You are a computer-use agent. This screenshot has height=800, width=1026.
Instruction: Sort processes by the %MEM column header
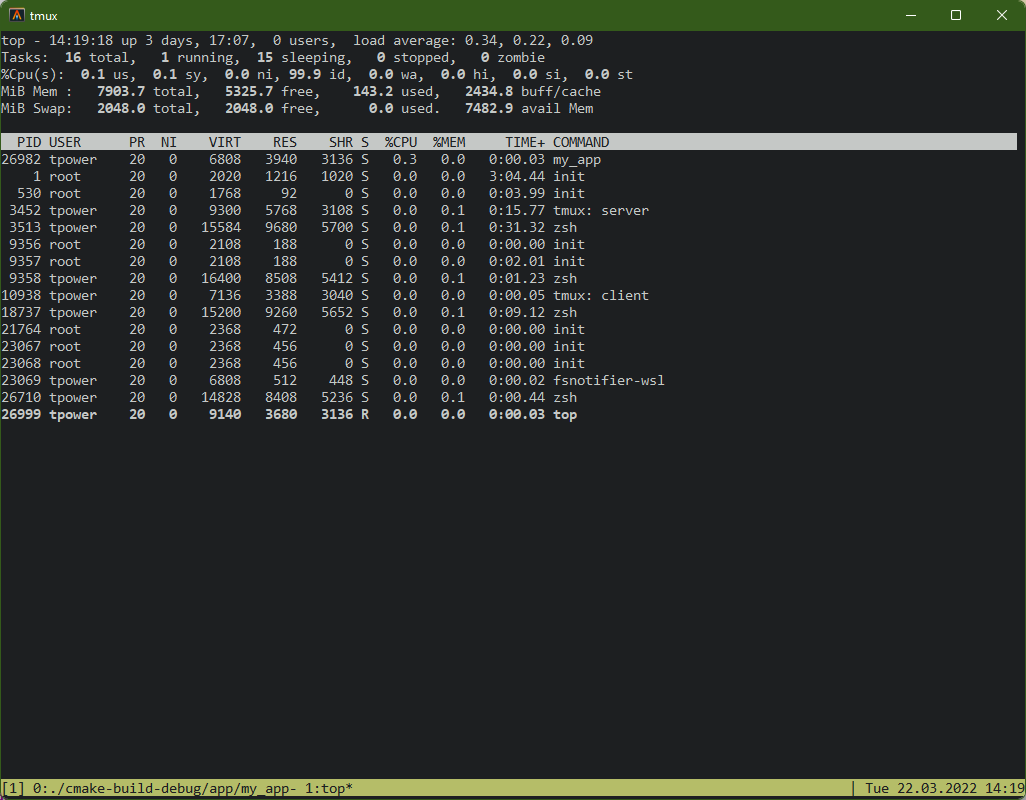[x=448, y=141]
